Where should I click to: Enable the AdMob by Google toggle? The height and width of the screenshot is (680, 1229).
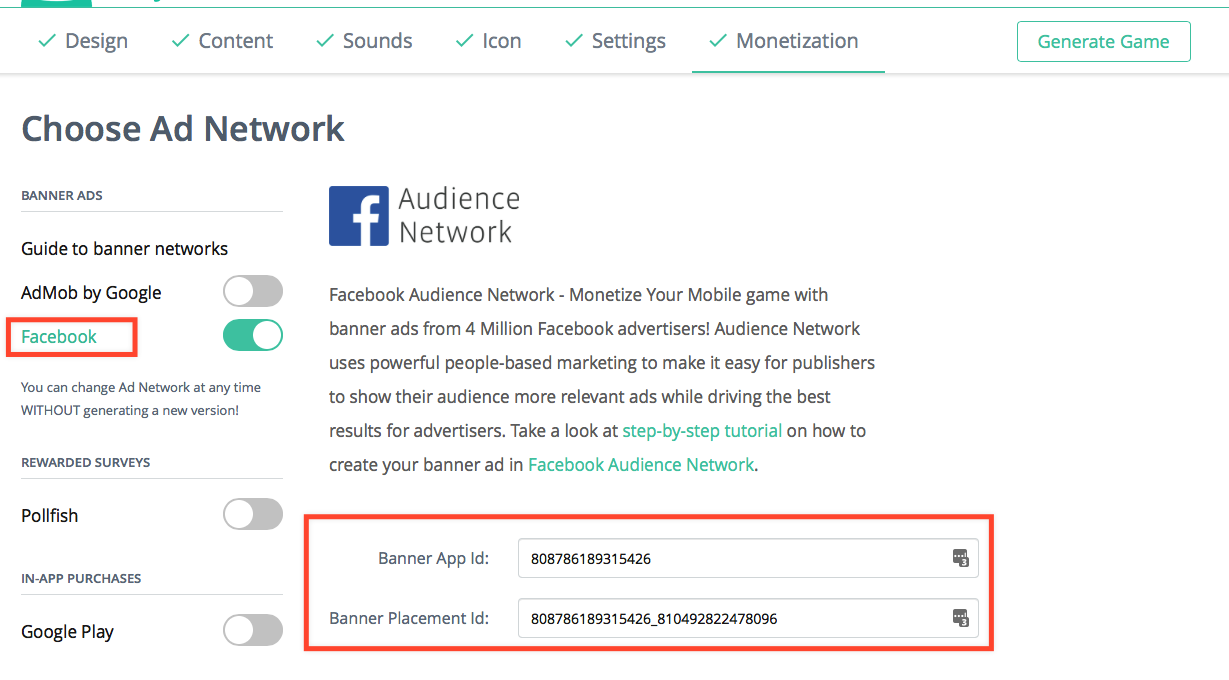(x=253, y=292)
